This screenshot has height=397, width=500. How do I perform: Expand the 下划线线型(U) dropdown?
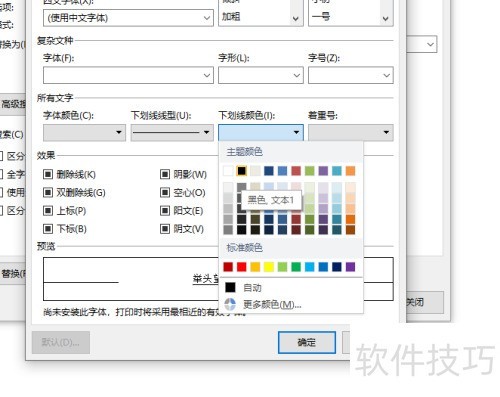point(172,133)
